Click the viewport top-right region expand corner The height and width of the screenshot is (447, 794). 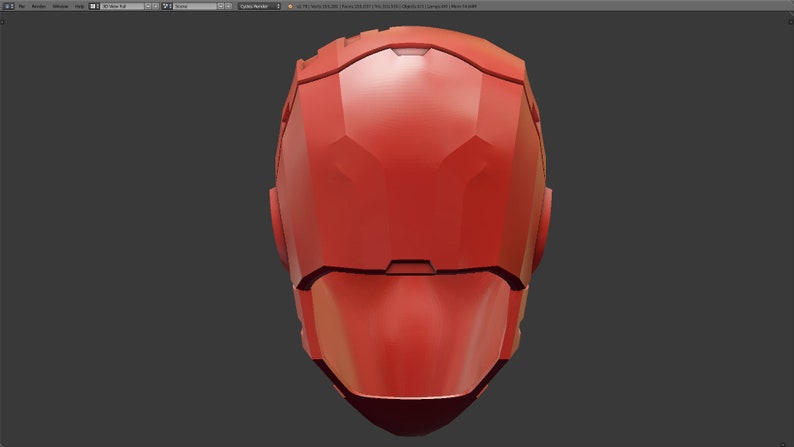[790, 21]
